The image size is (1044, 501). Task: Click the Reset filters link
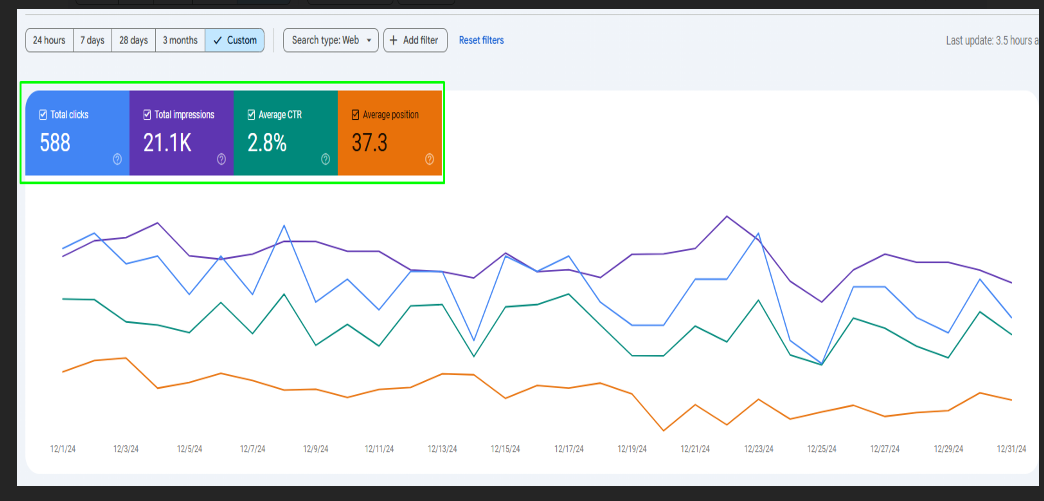[481, 40]
